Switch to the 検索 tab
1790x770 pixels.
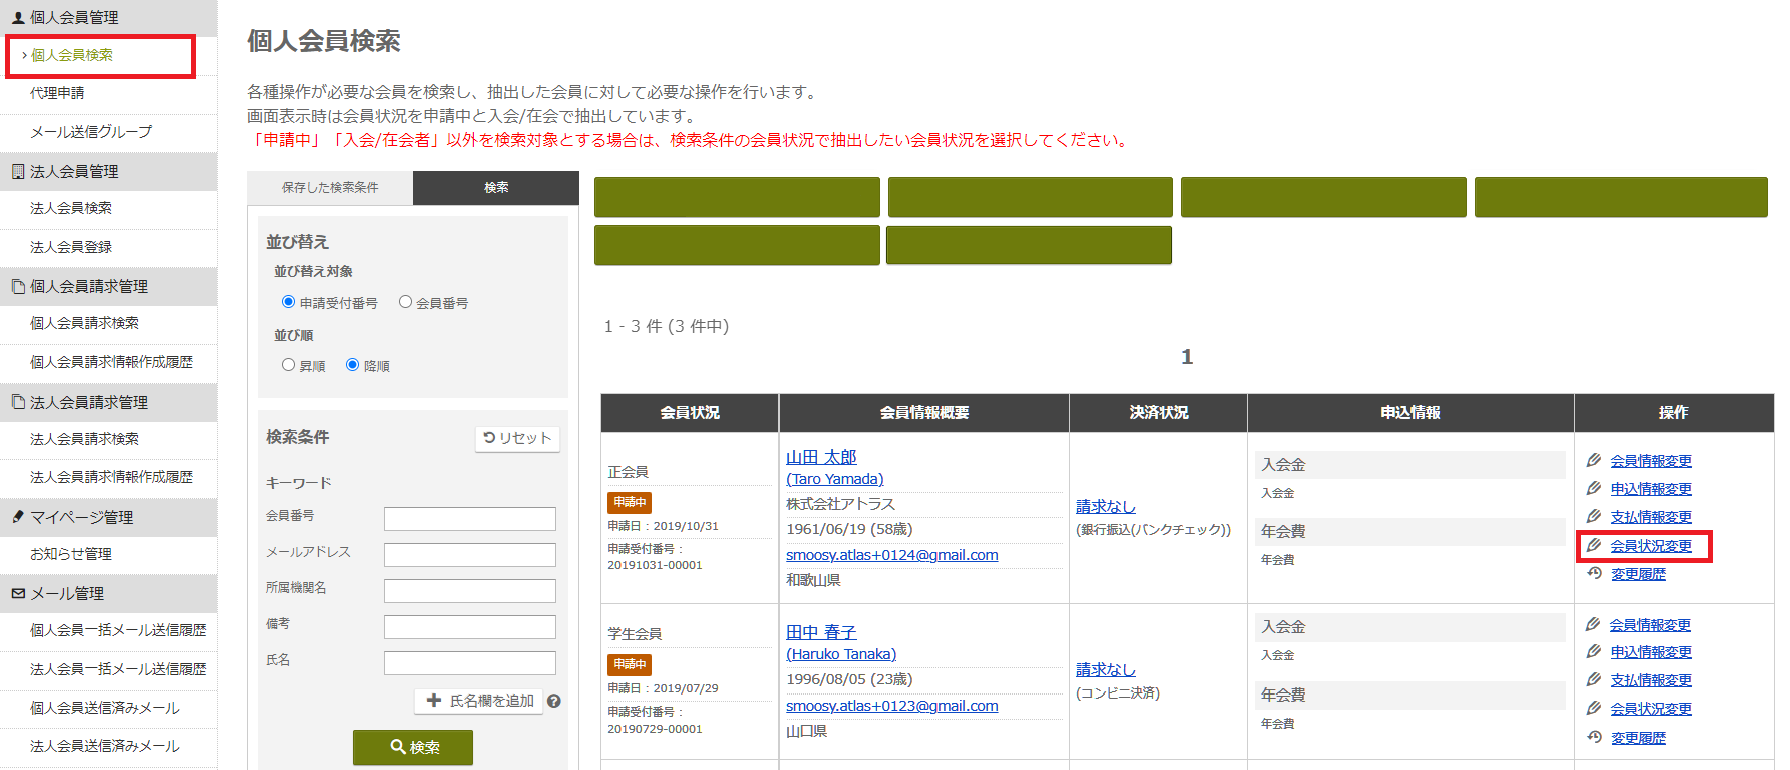[496, 188]
